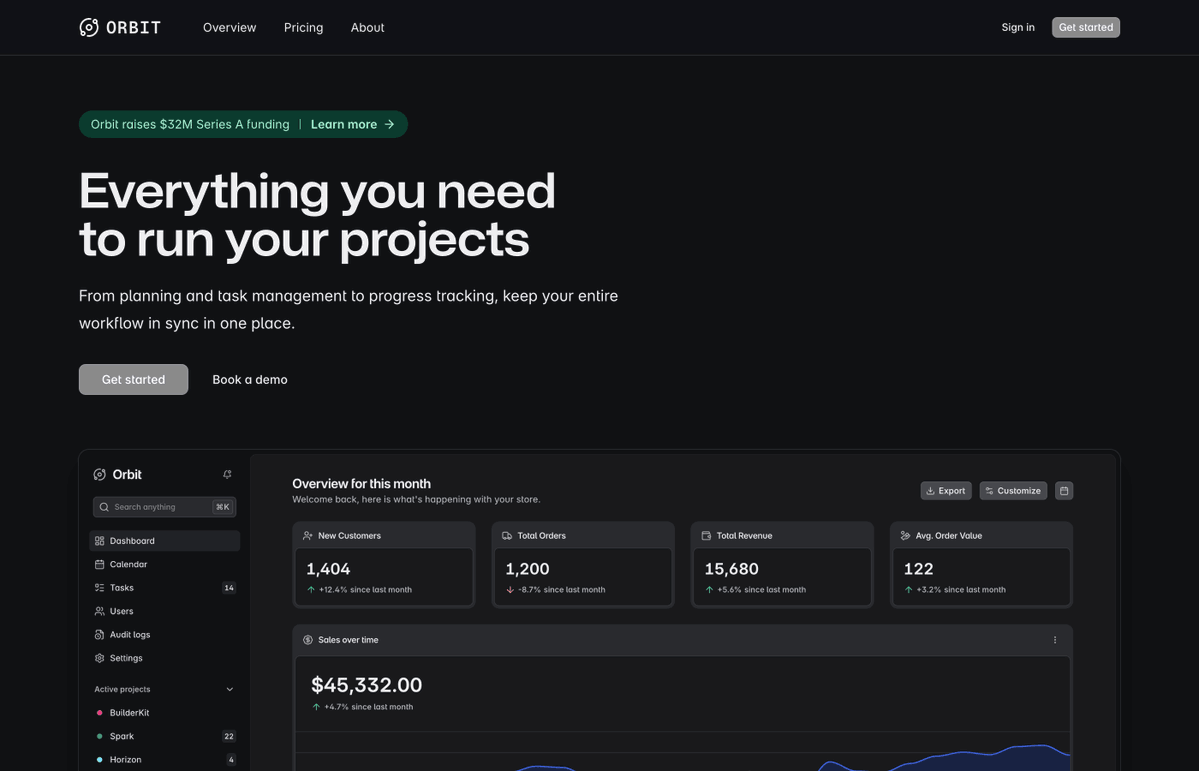1199x771 pixels.
Task: Open the BuilderKit project
Action: pos(164,713)
